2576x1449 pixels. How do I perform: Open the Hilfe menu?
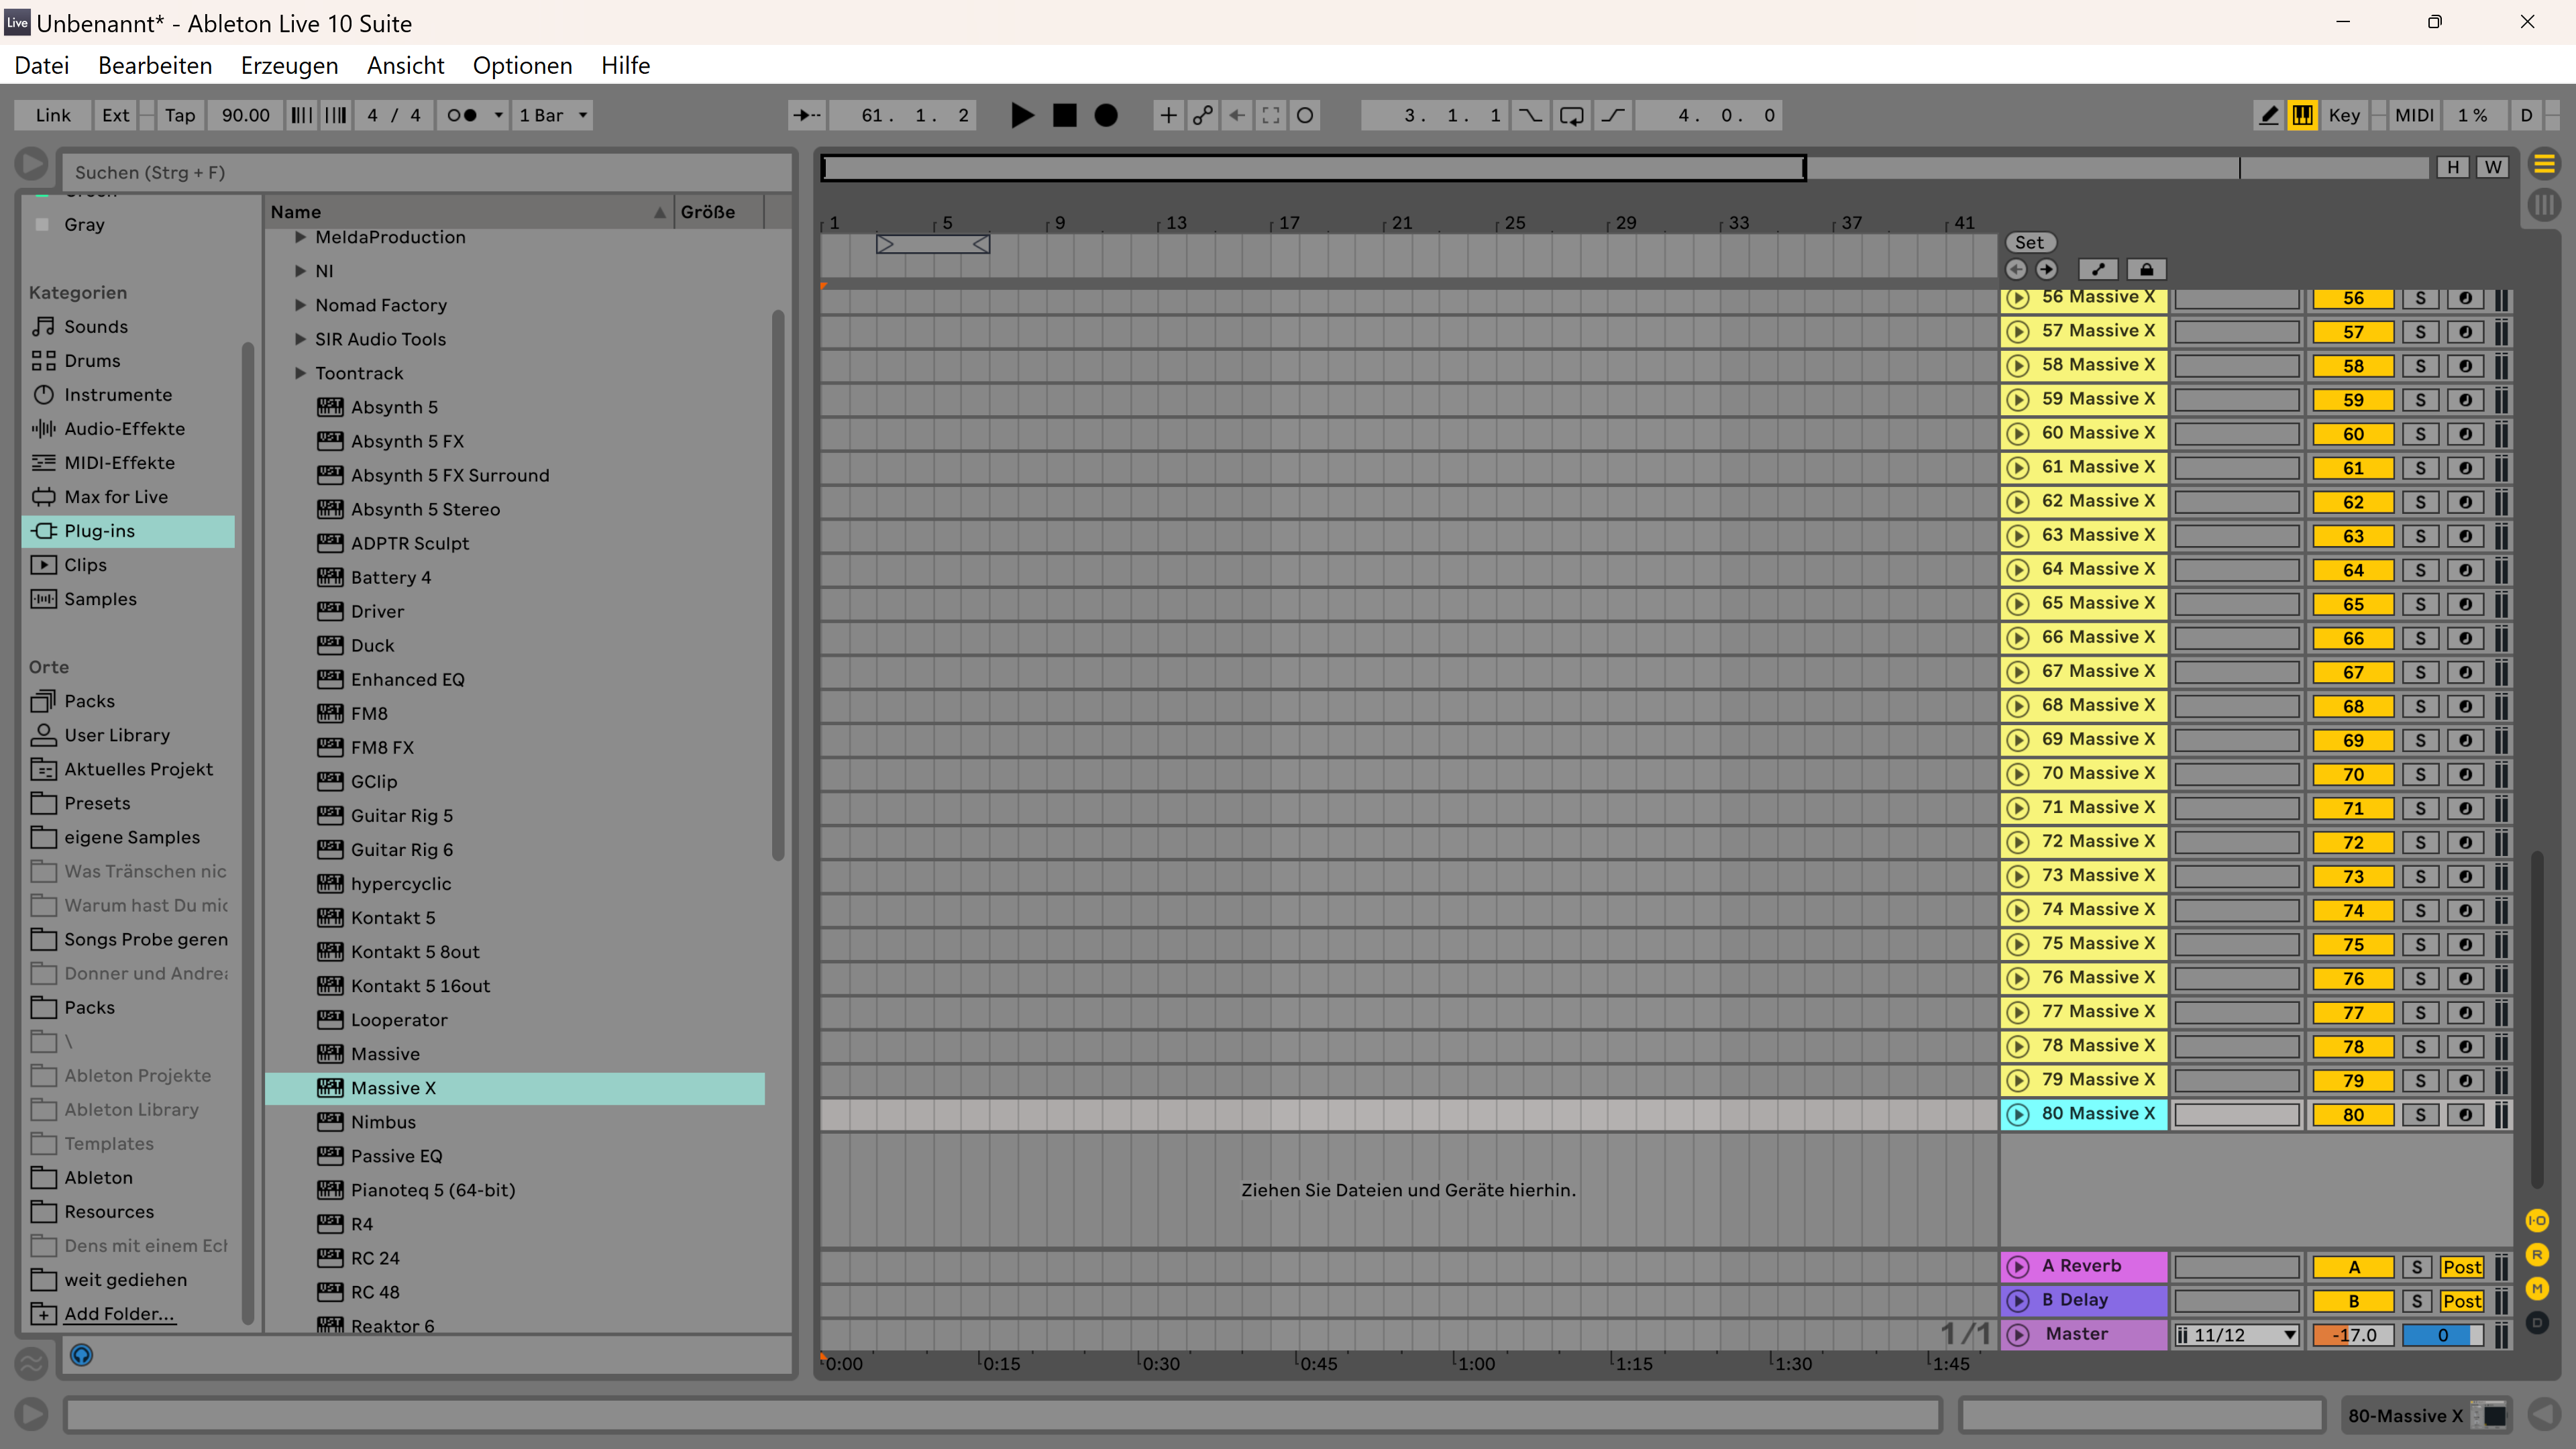tap(625, 65)
